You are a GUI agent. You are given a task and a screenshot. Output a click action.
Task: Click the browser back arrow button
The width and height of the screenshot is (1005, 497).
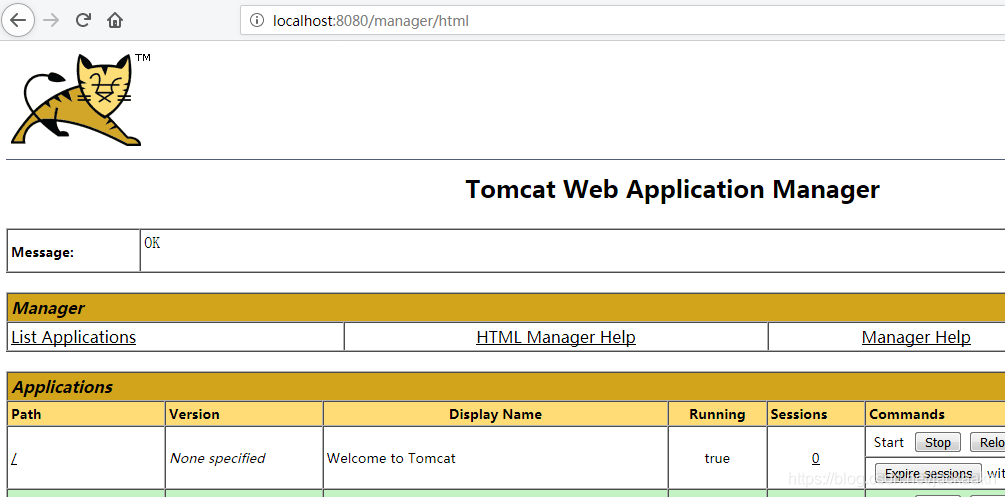point(18,21)
